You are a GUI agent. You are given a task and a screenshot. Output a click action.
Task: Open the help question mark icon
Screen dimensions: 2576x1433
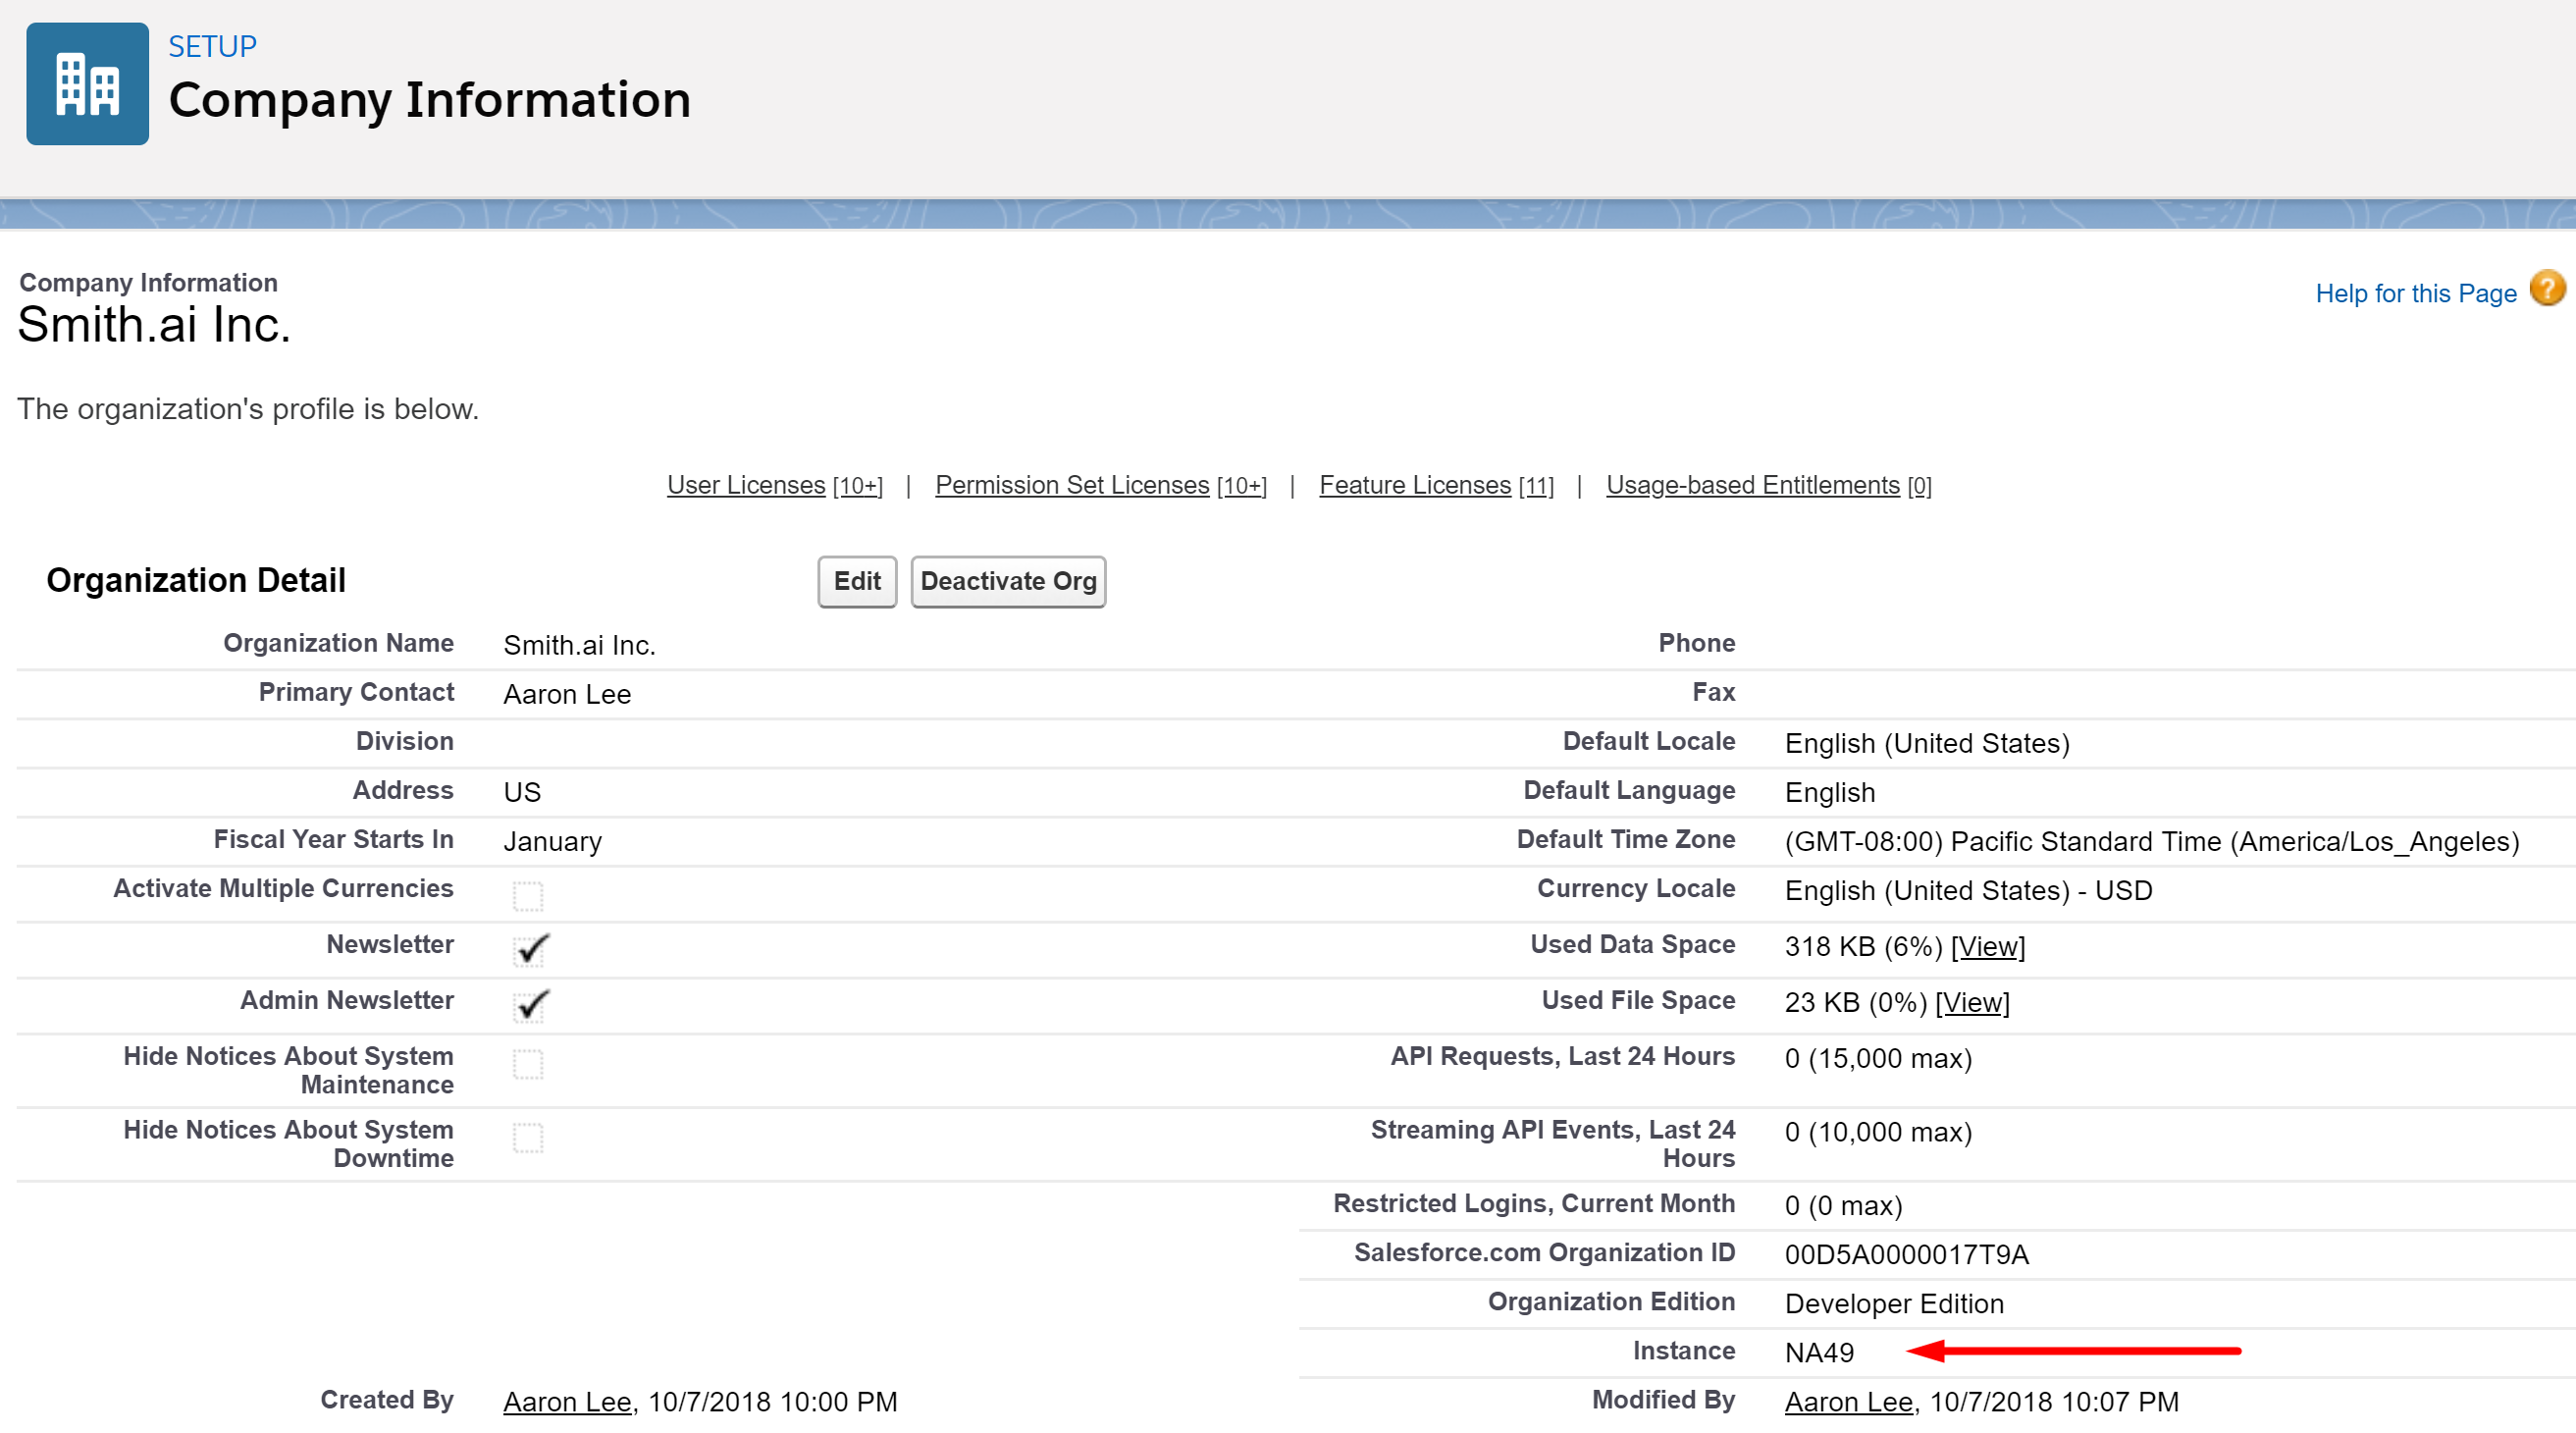(2547, 289)
